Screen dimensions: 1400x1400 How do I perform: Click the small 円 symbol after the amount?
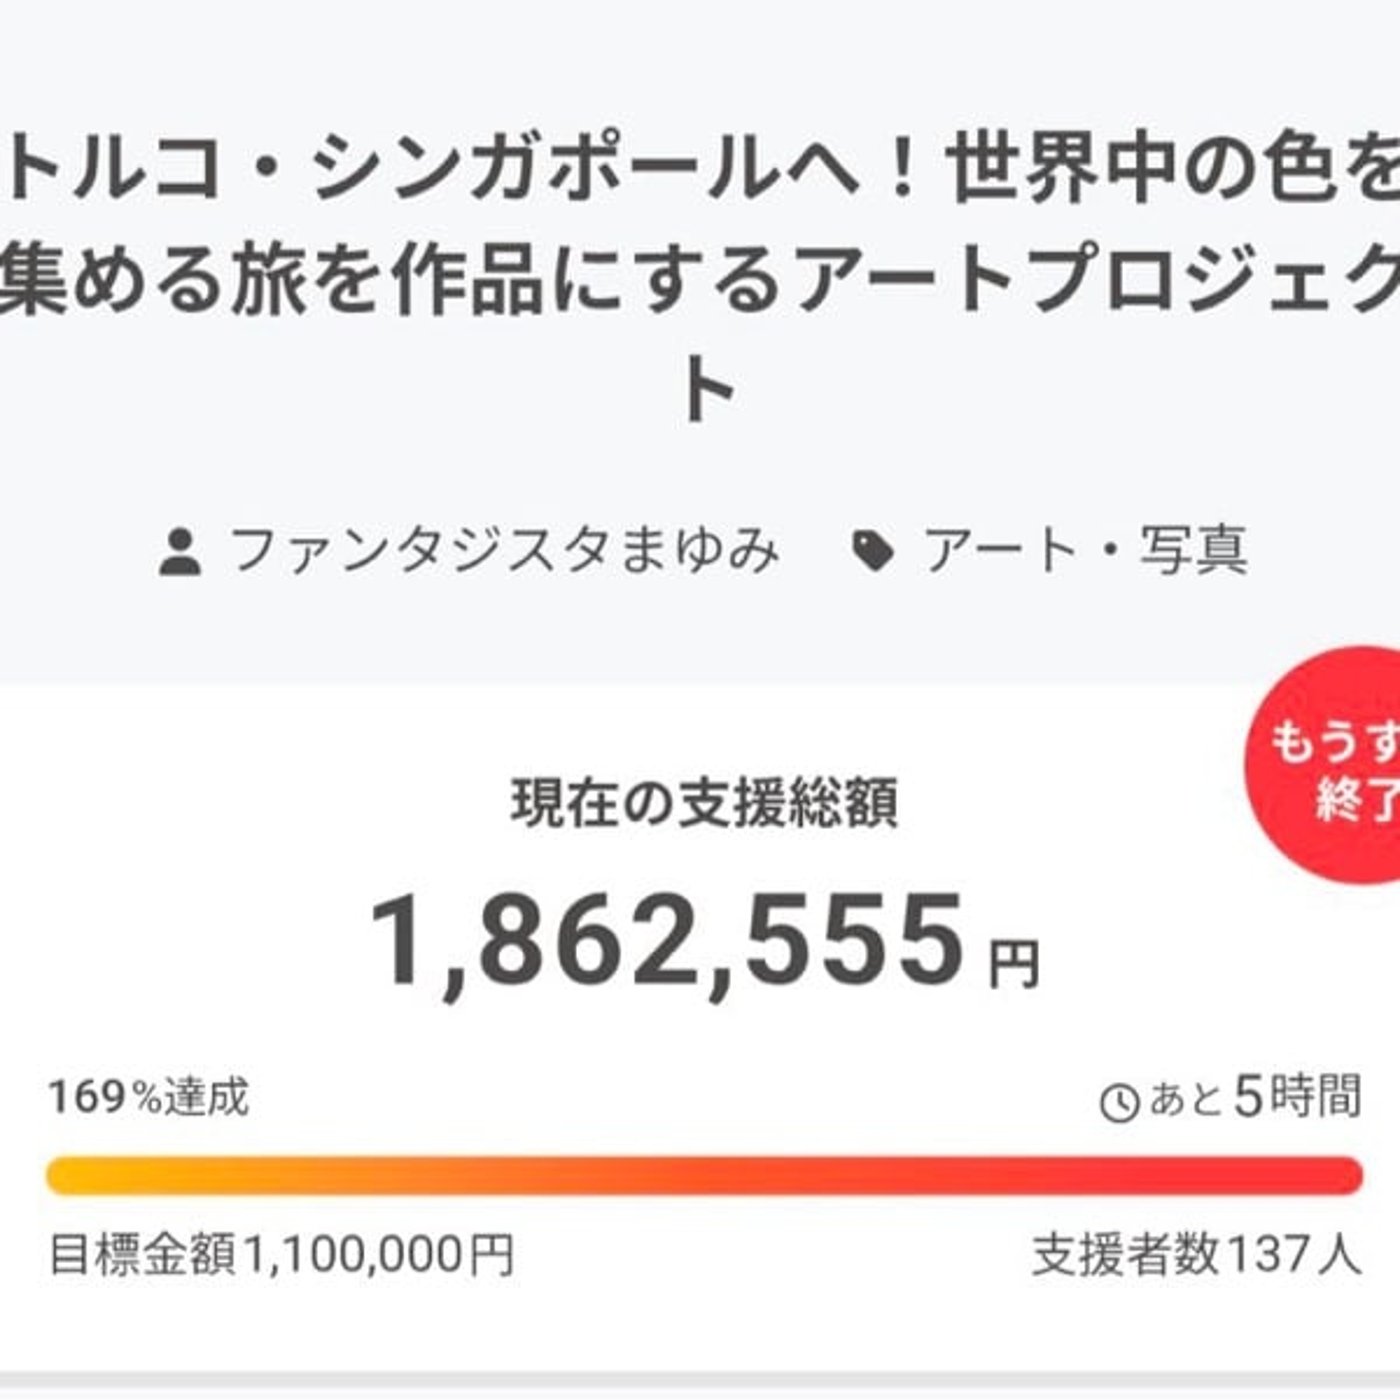click(1014, 964)
